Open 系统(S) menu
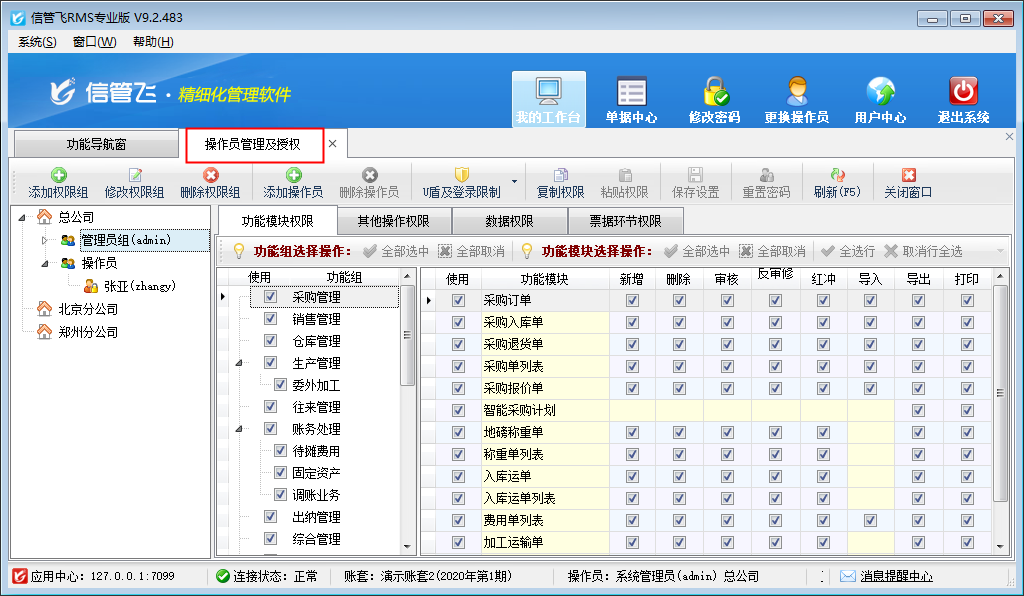1024x596 pixels. [x=37, y=42]
